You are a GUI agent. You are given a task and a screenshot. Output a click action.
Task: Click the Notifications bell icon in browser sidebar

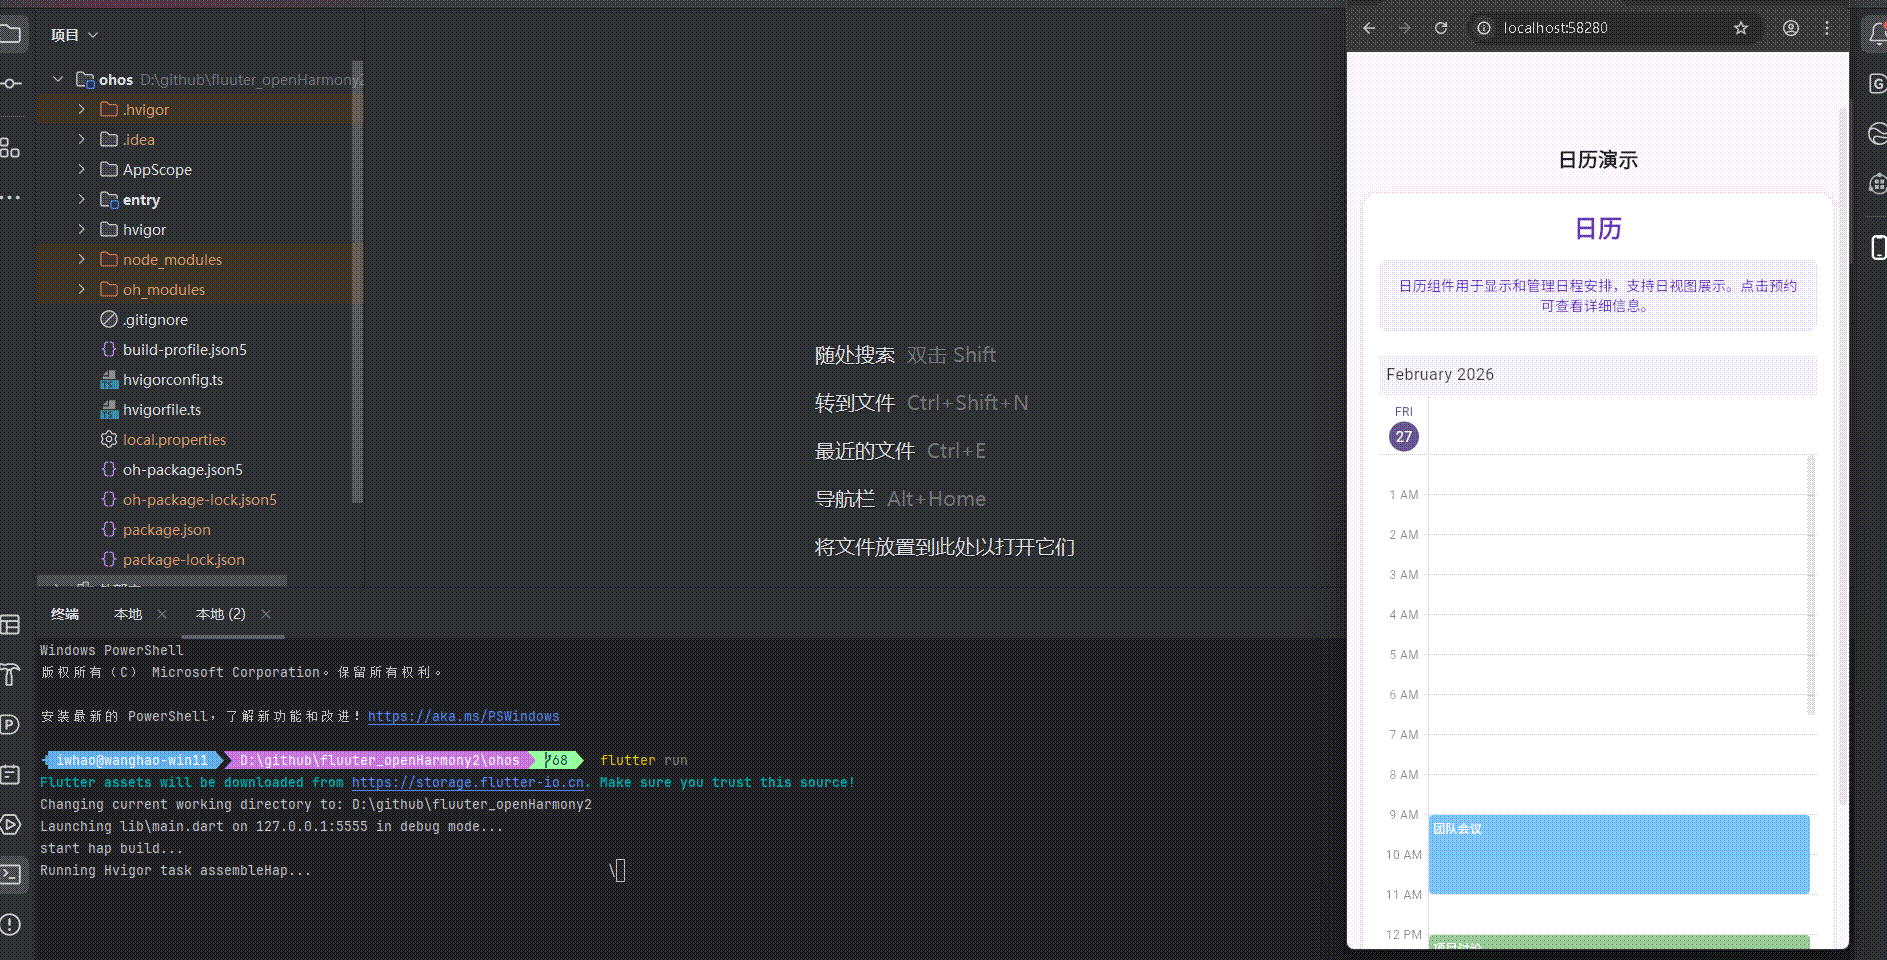pyautogui.click(x=1878, y=32)
